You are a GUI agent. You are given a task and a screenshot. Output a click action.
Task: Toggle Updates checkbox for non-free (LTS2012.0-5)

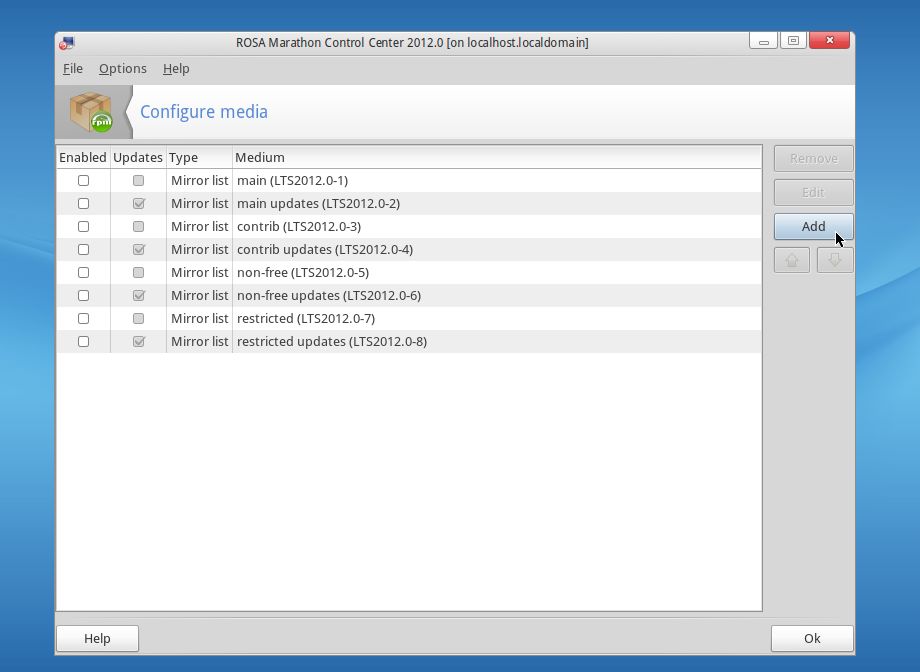pos(138,272)
